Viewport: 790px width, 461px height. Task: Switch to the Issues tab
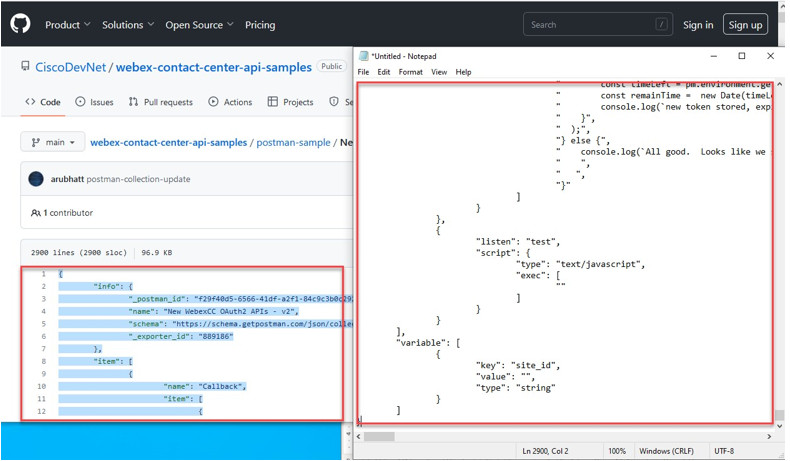(x=94, y=102)
